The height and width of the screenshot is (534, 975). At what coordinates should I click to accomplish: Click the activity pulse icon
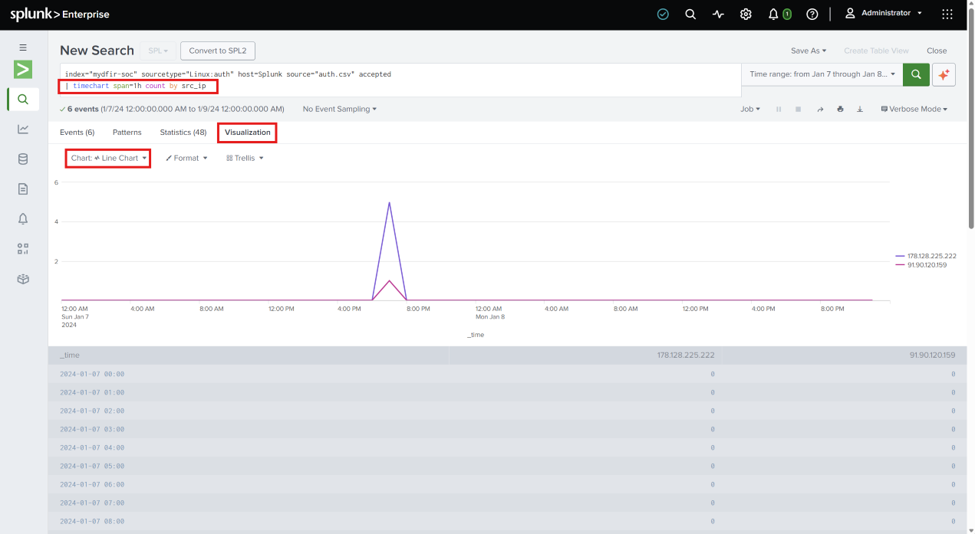pos(718,14)
